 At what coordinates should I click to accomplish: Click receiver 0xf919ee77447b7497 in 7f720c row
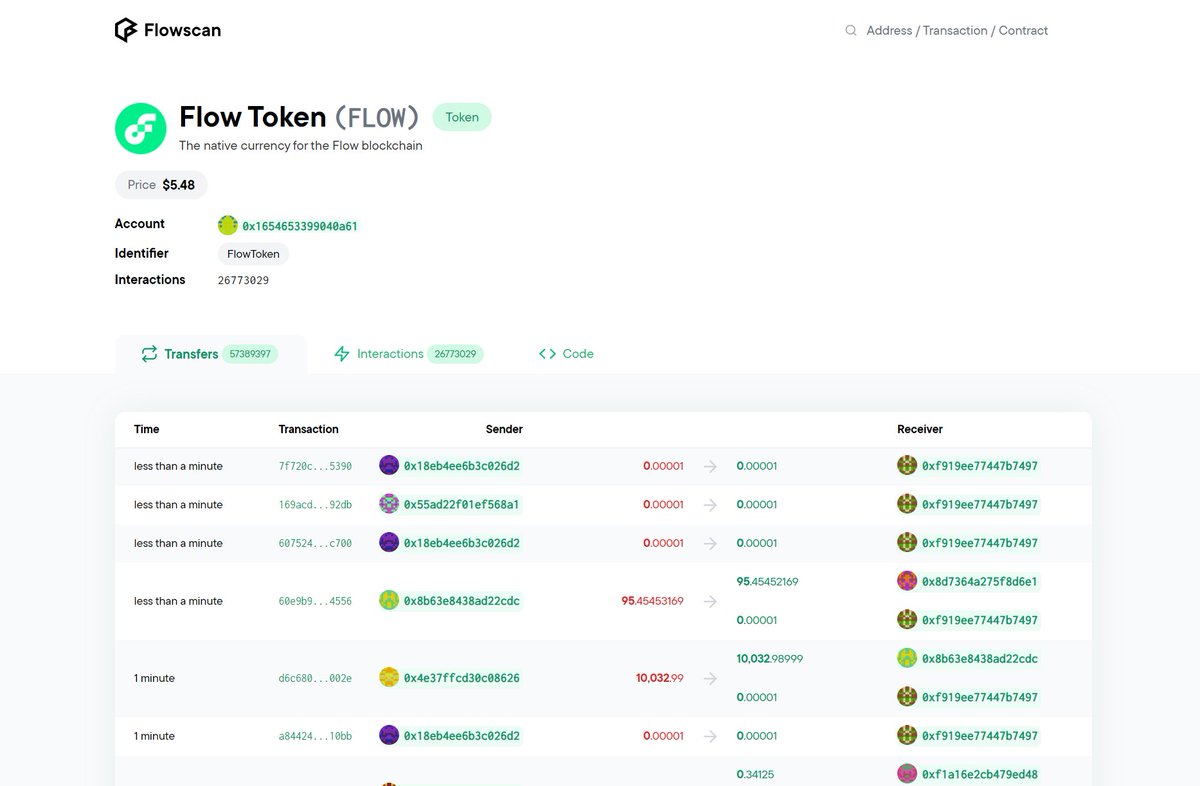[980, 466]
